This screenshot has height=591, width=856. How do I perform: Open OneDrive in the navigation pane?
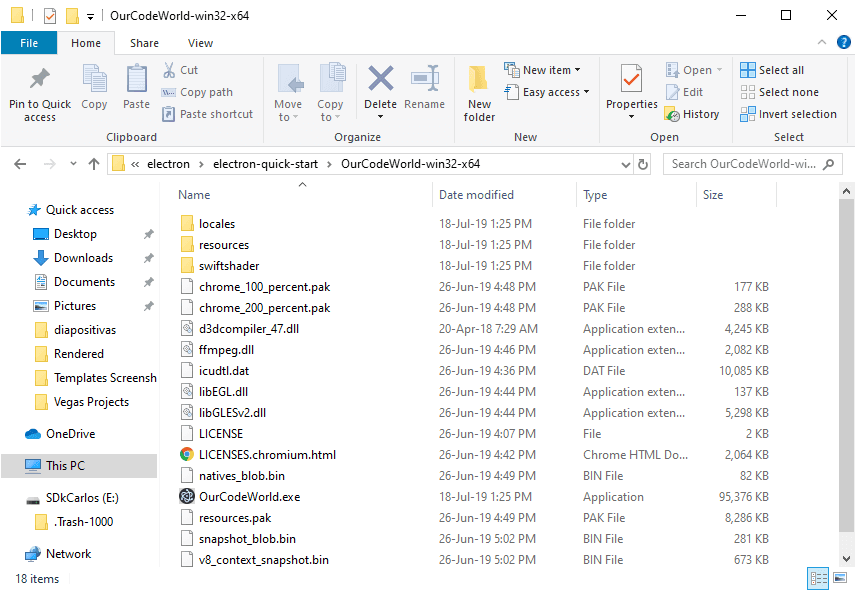[x=70, y=434]
